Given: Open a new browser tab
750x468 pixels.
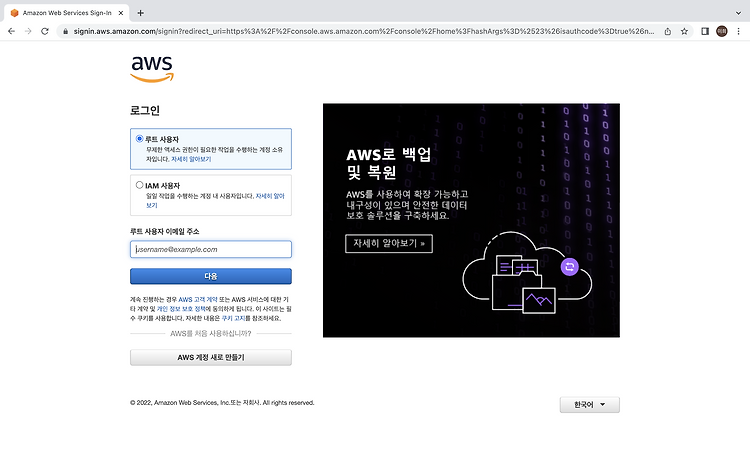Looking at the screenshot, I should [x=140, y=13].
